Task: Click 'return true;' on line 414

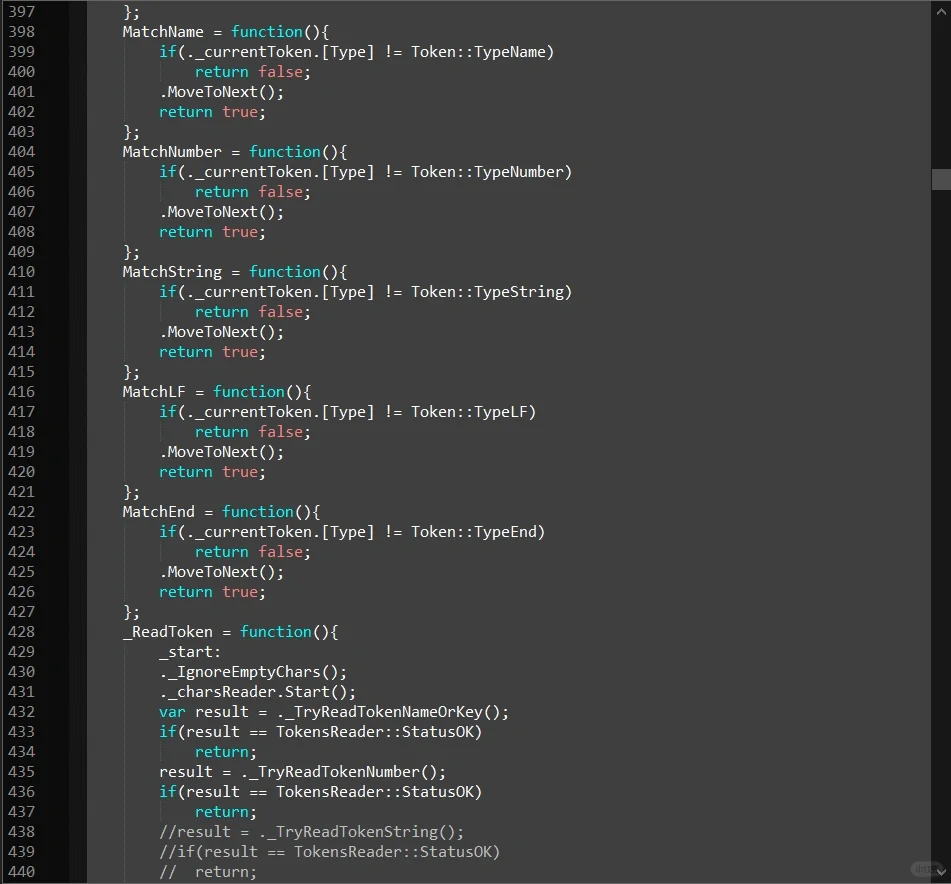Action: tap(212, 352)
